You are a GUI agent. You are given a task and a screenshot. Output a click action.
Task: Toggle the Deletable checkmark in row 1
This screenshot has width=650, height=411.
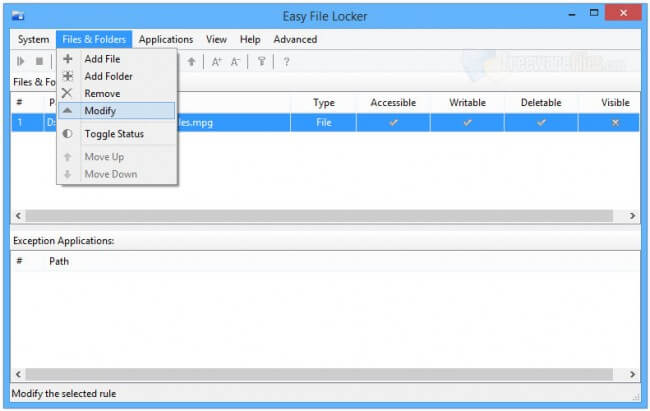point(541,122)
